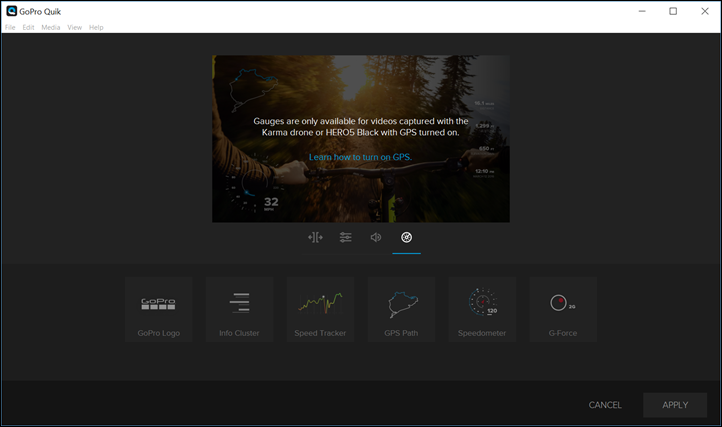Click the APPLY button

click(x=675, y=405)
